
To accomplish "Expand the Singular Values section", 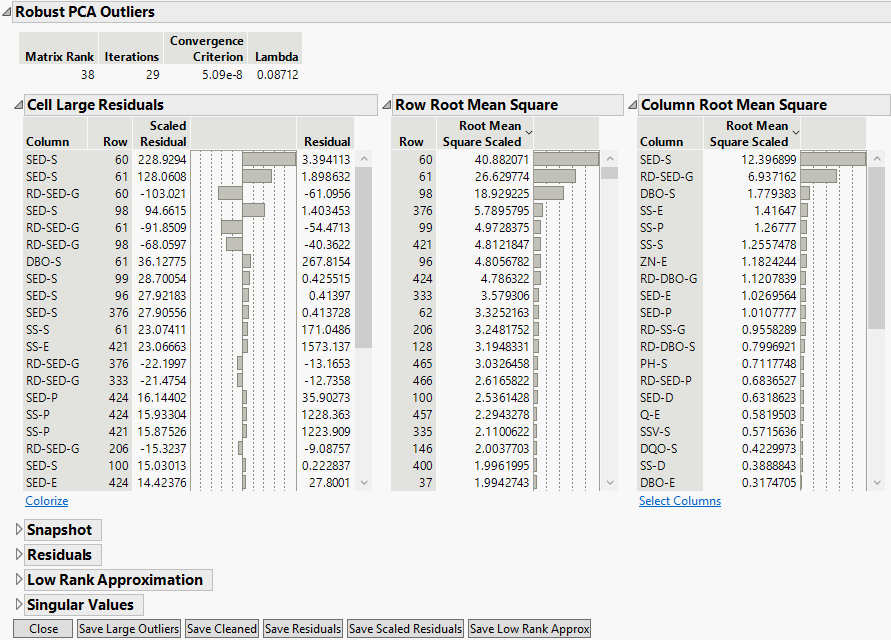I will click(19, 604).
